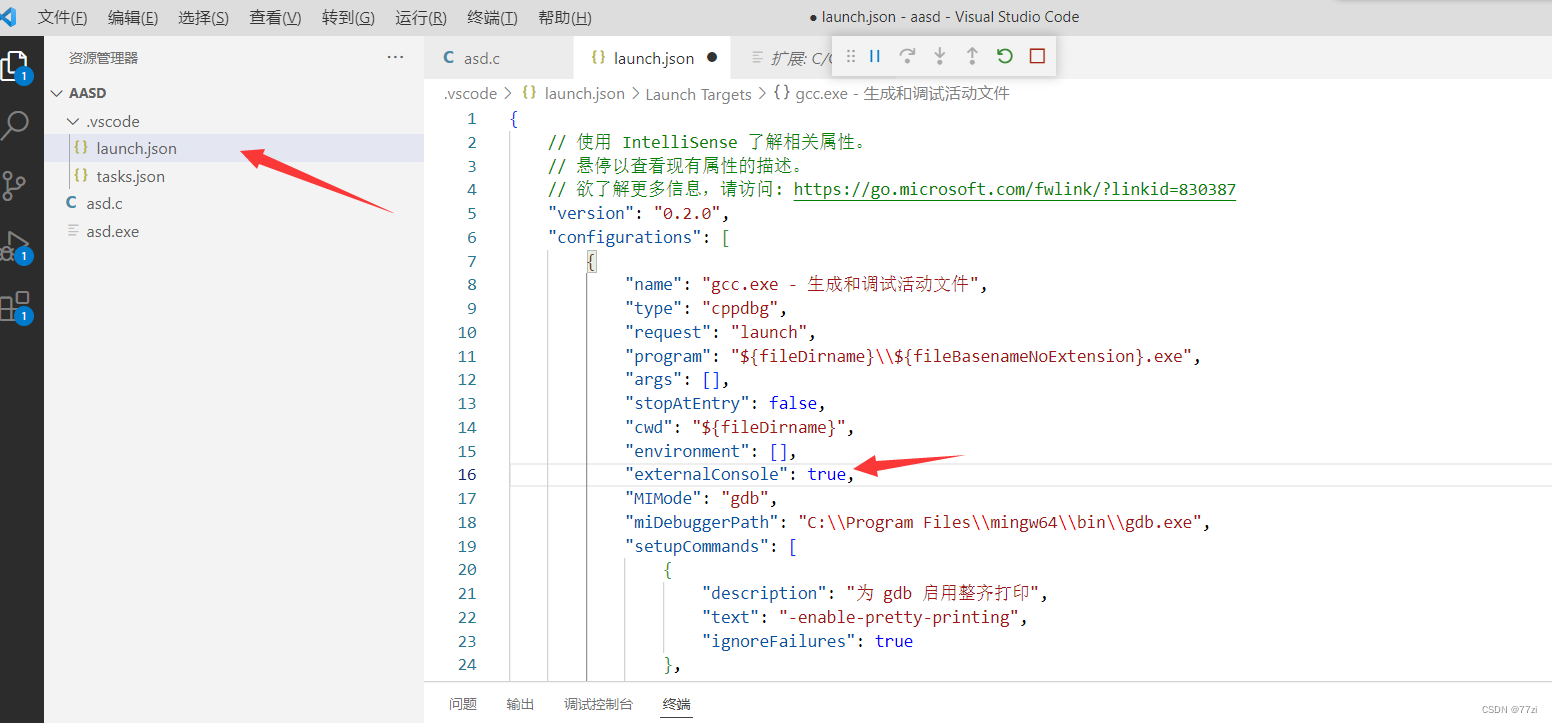1552x723 pixels.
Task: Click the .vscode breadcrumb segment
Action: (470, 93)
